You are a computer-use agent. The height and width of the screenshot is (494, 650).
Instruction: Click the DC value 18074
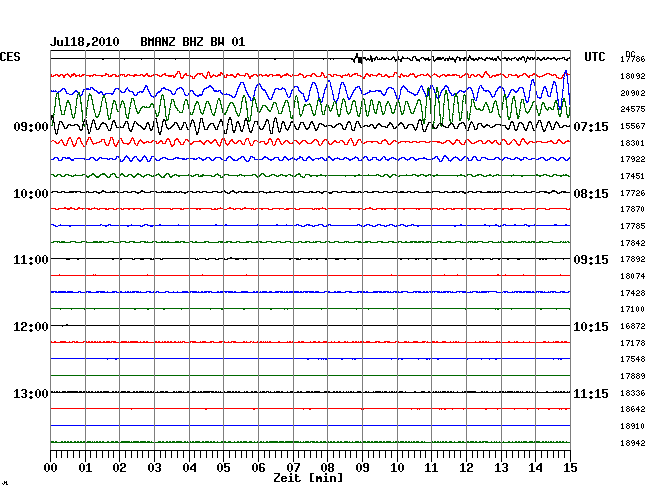pyautogui.click(x=633, y=276)
